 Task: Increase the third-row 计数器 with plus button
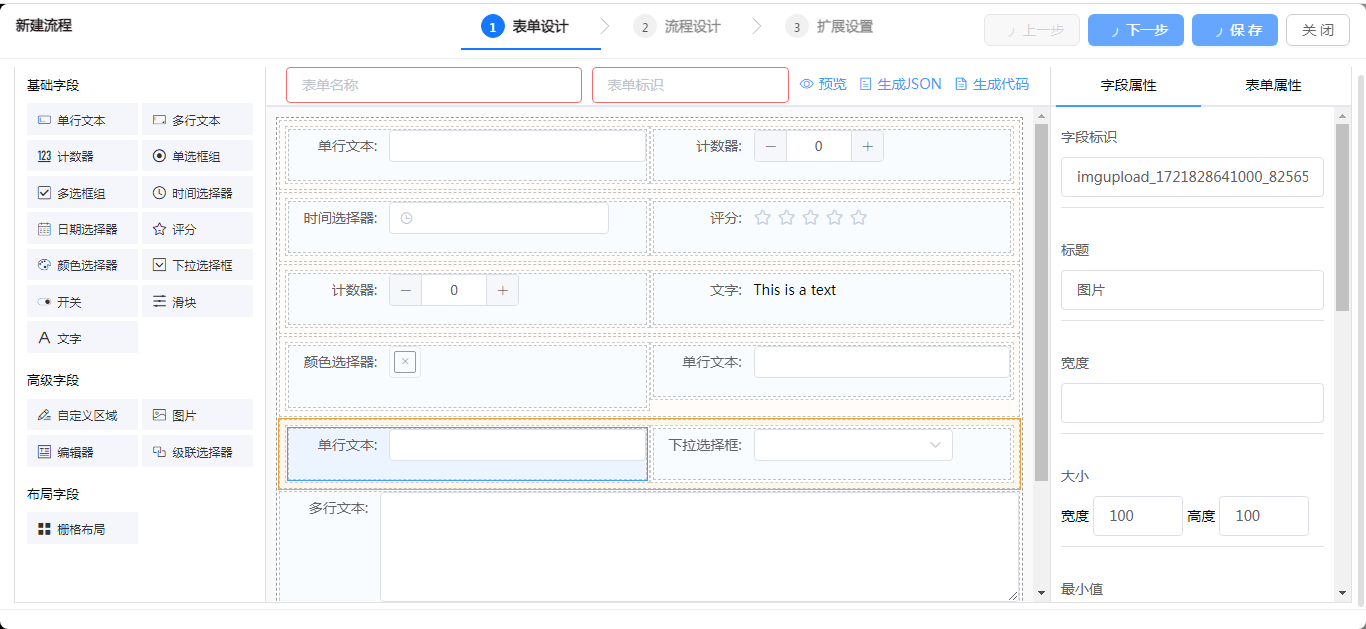click(x=502, y=290)
